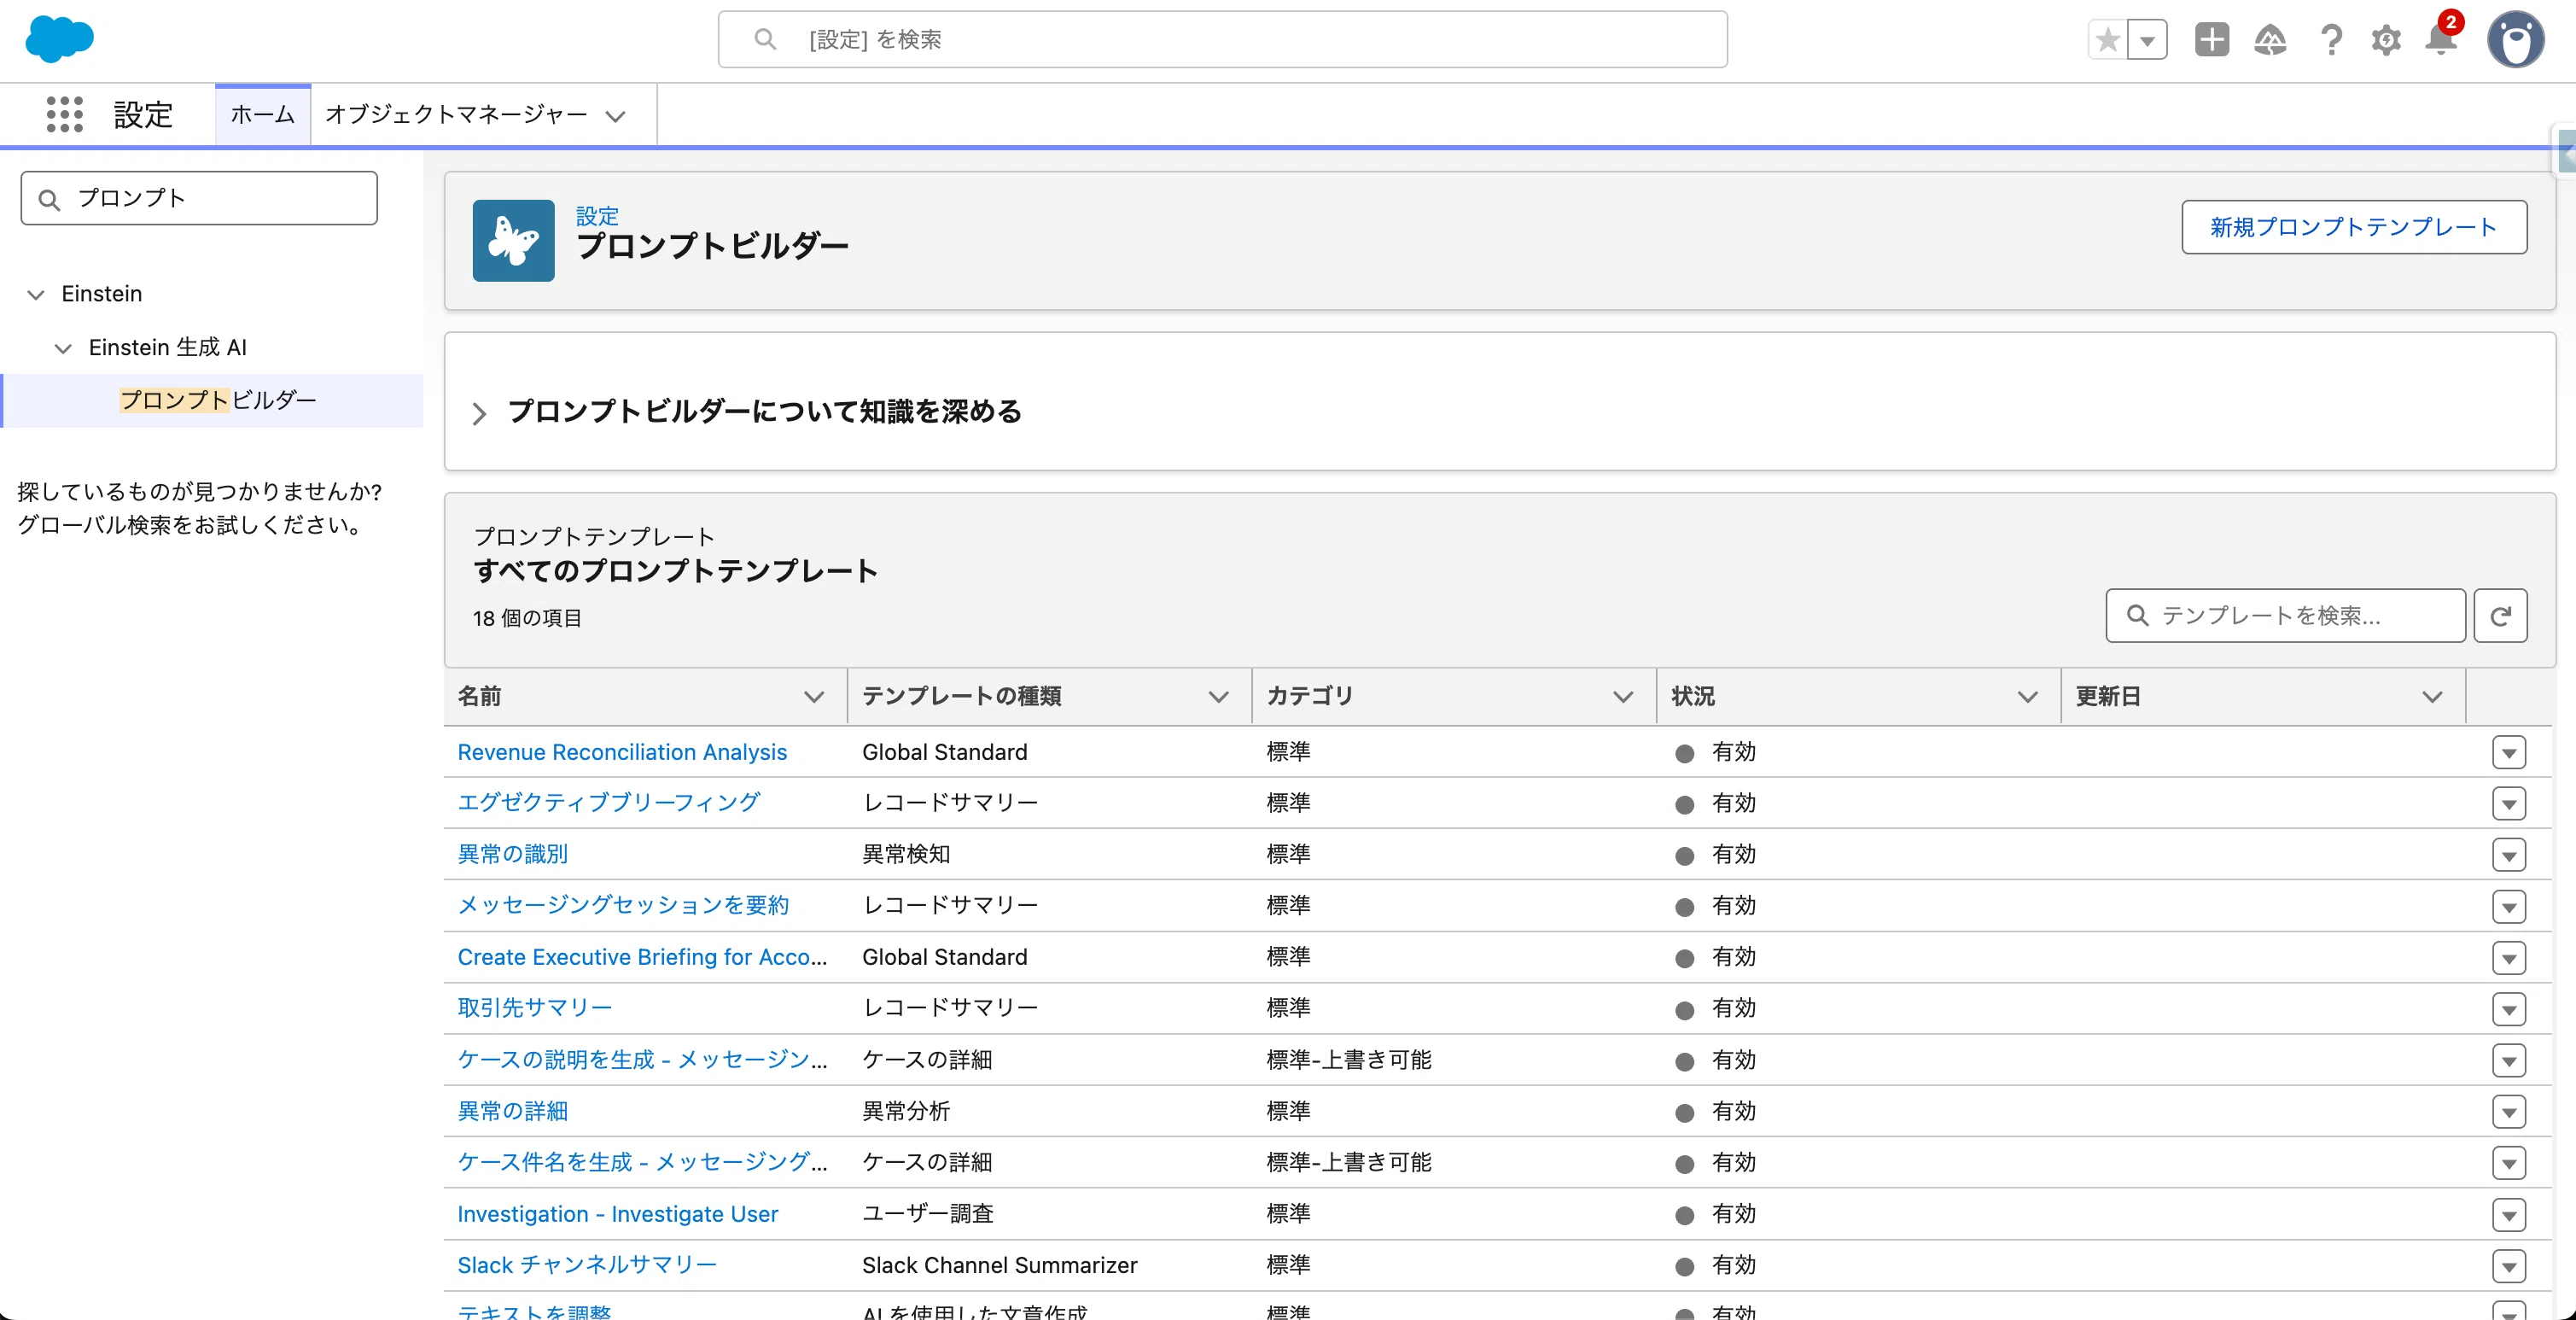
Task: Show row actions for 異常の詳細
Action: (2508, 1112)
